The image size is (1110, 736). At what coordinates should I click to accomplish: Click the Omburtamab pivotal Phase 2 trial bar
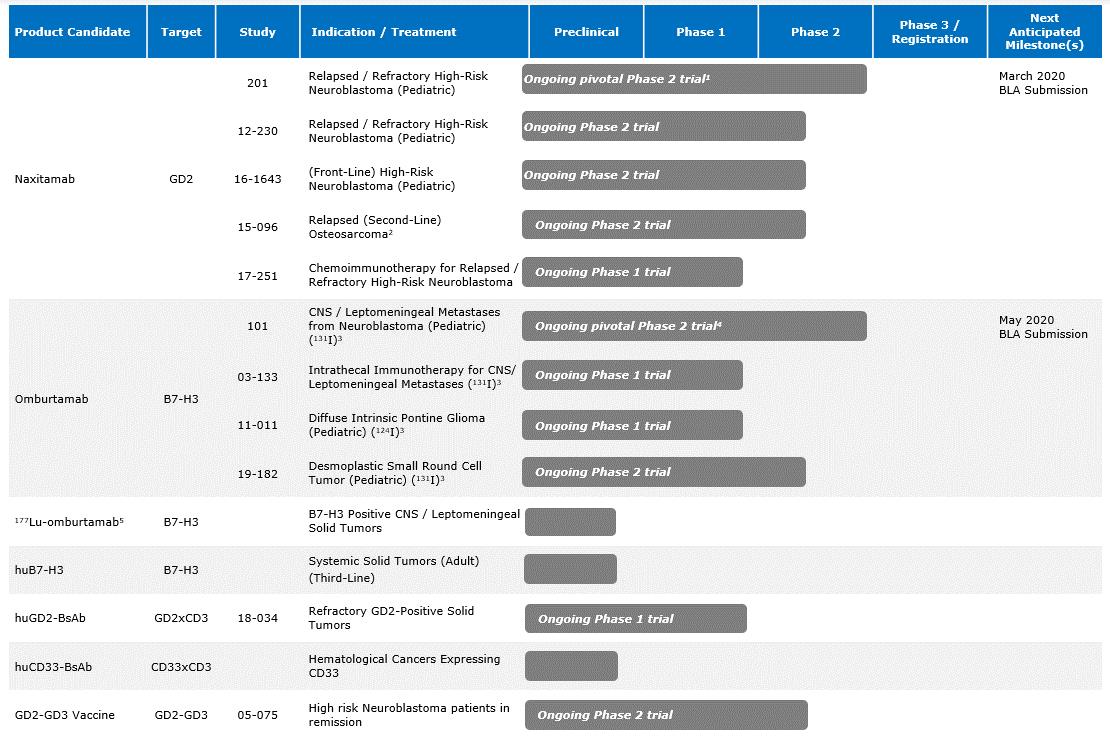click(x=694, y=326)
